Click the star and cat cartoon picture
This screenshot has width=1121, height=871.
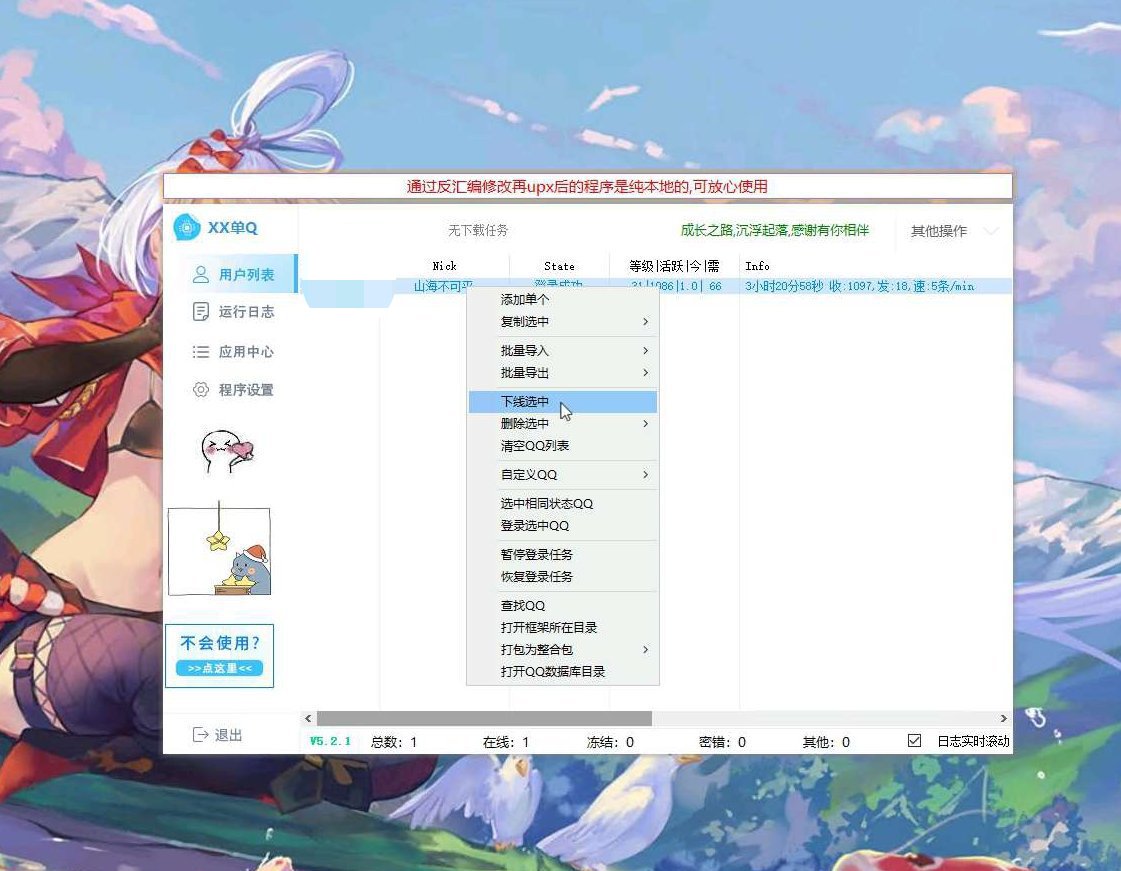(x=219, y=551)
